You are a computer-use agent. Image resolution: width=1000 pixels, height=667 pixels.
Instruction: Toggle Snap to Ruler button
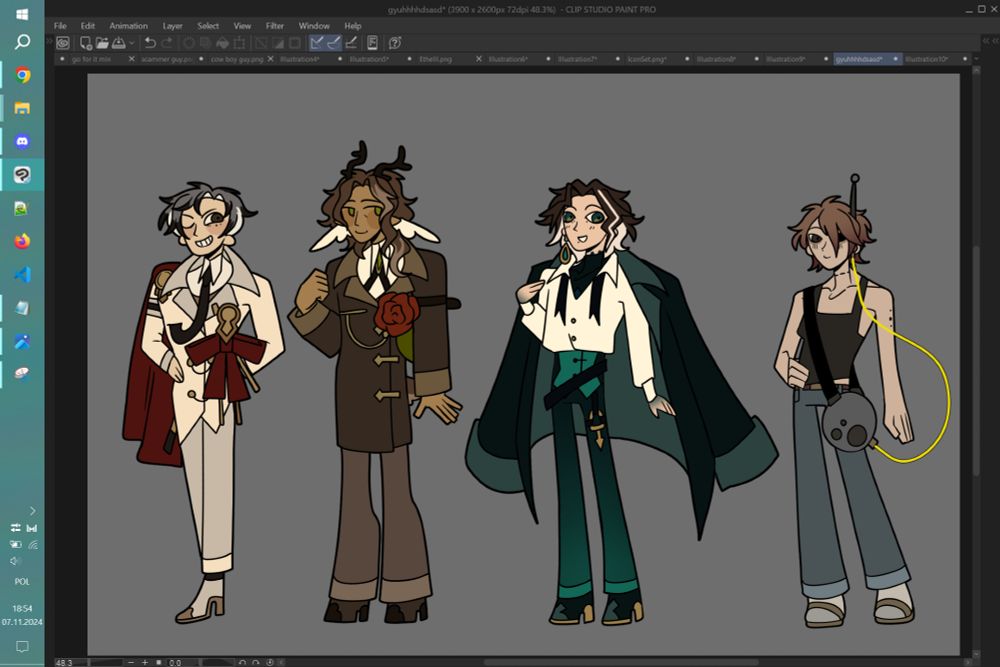tap(317, 43)
